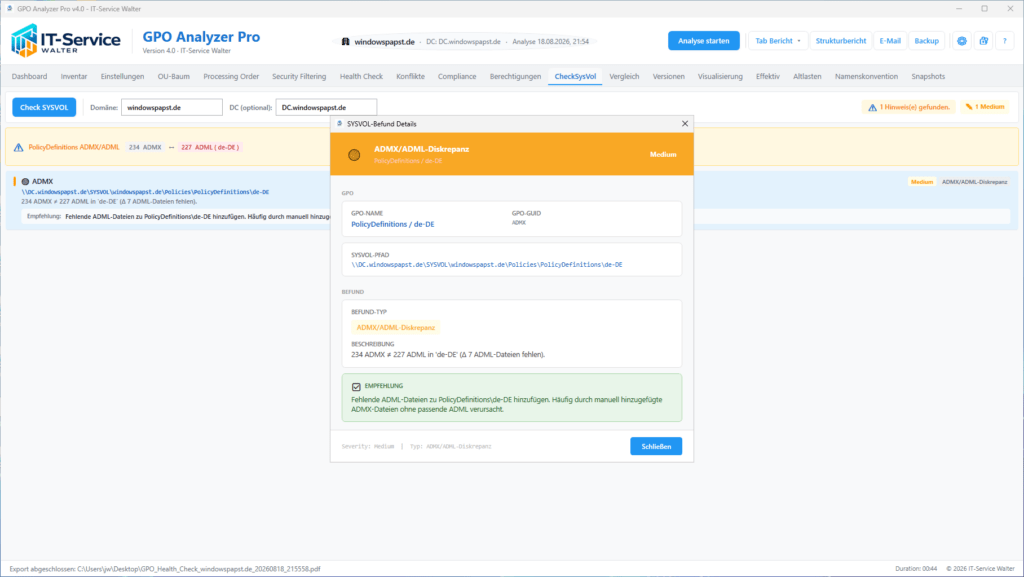Toggle the Empfehlung checkbox icon

click(x=356, y=386)
